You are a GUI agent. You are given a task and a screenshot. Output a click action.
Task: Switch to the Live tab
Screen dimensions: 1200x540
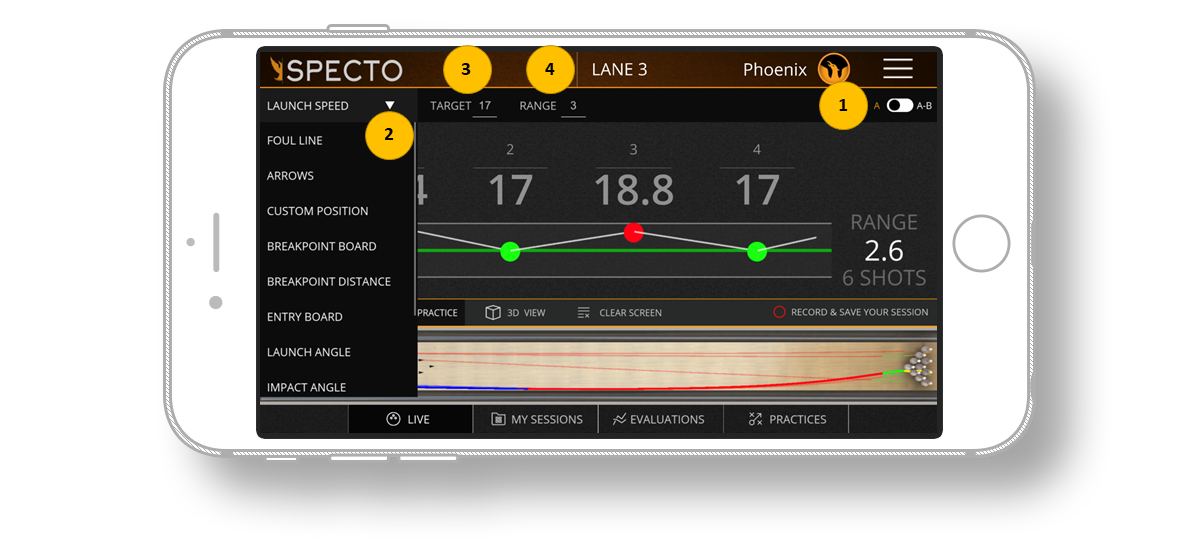click(x=409, y=419)
